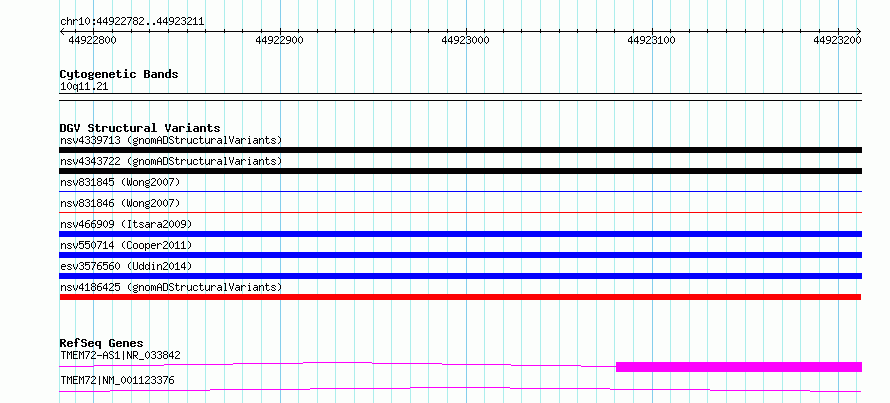Open variant nsv4186425 label
The width and height of the screenshot is (890, 403).
(171, 287)
